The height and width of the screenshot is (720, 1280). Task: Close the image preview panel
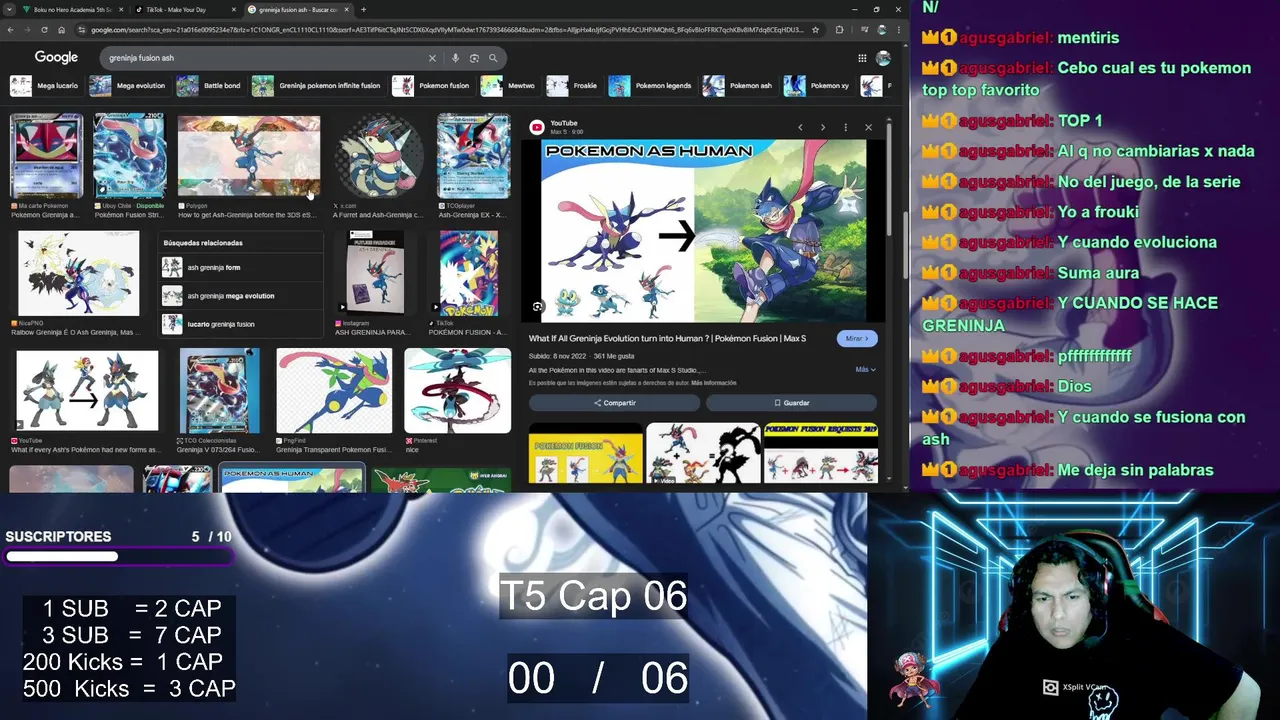pyautogui.click(x=868, y=127)
